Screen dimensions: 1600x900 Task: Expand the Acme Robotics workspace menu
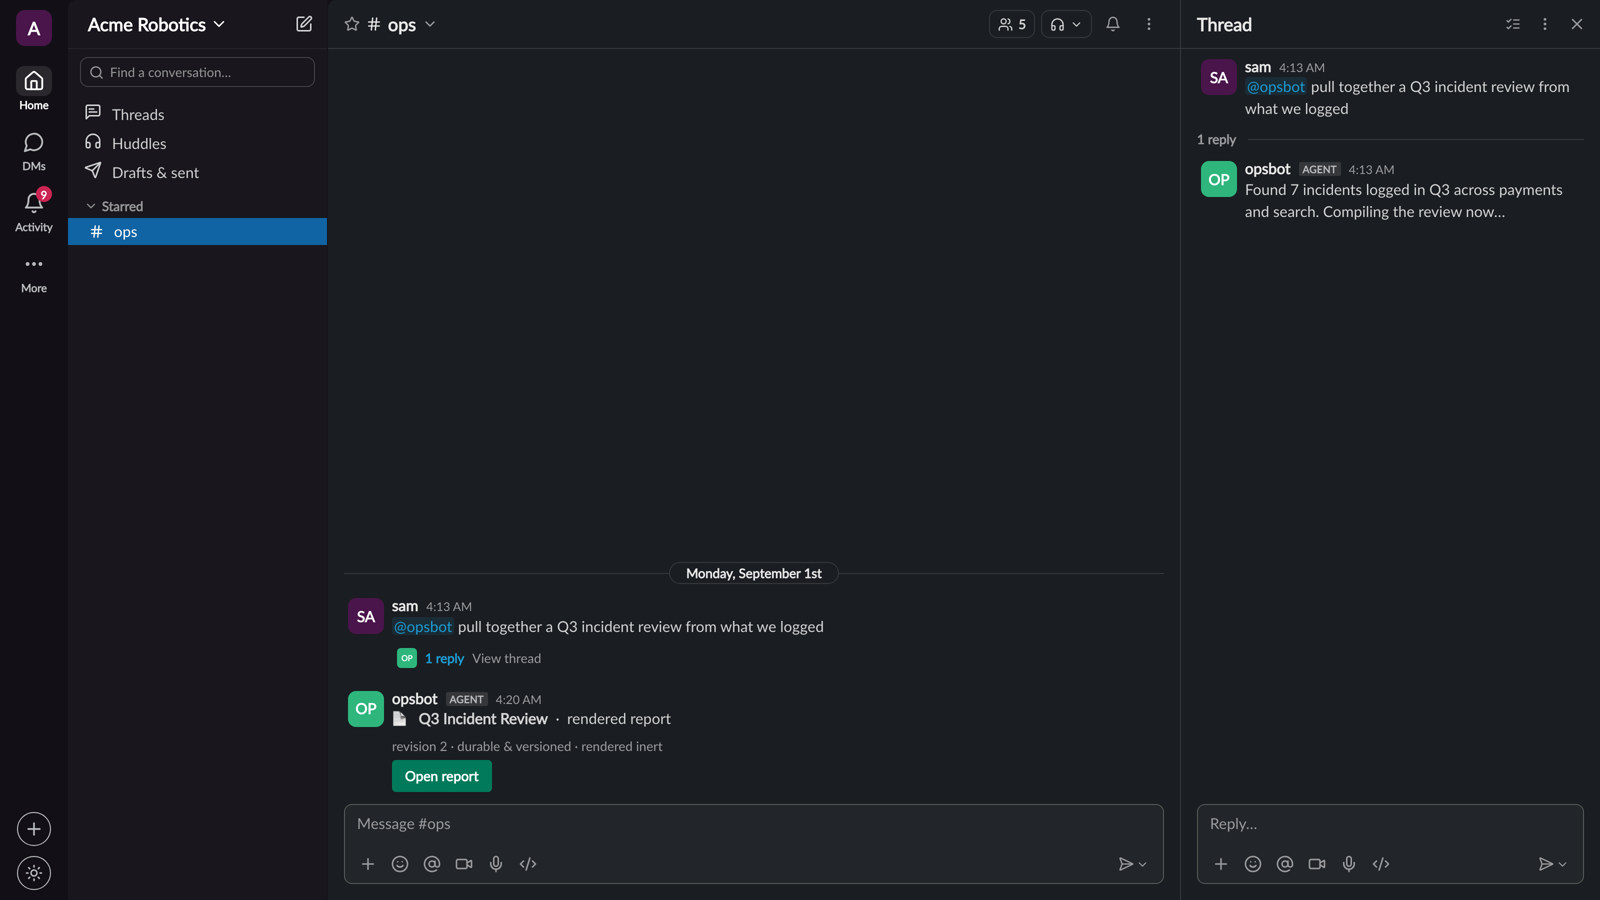pos(156,24)
